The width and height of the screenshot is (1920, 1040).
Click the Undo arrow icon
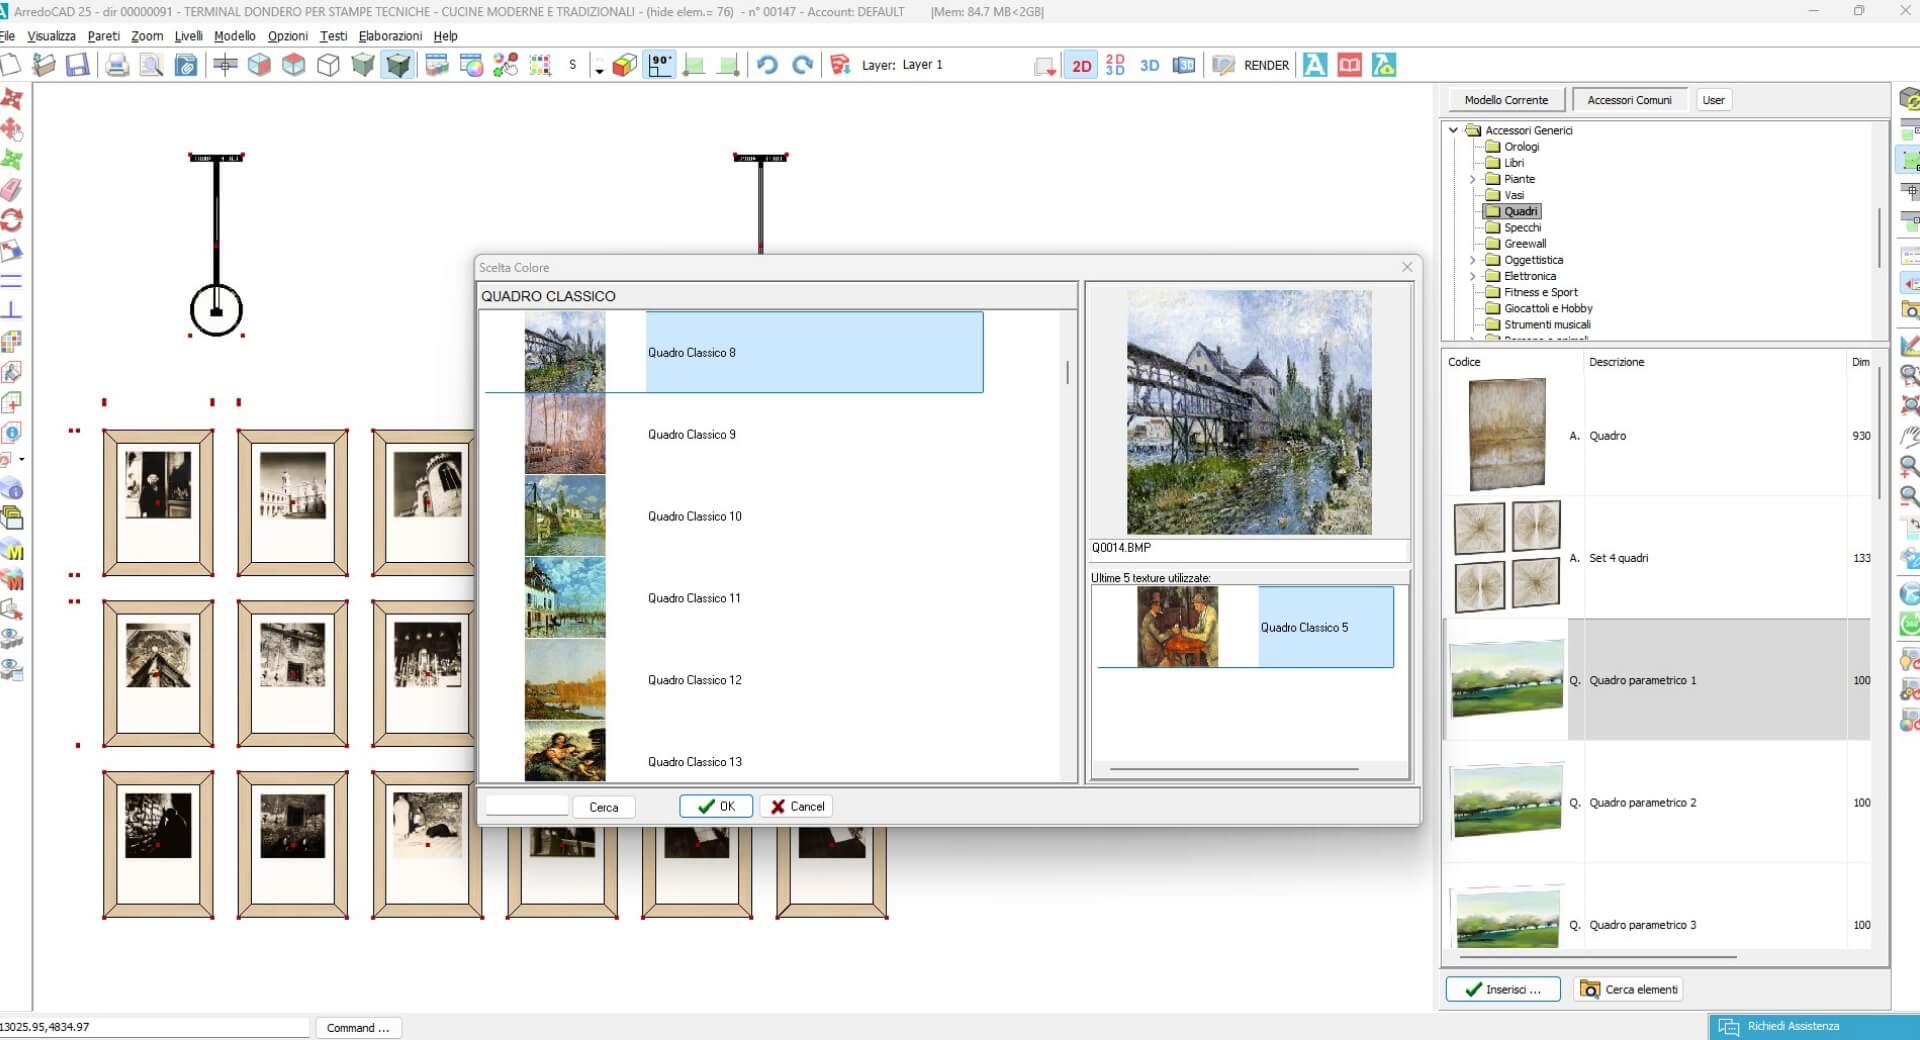tap(767, 65)
